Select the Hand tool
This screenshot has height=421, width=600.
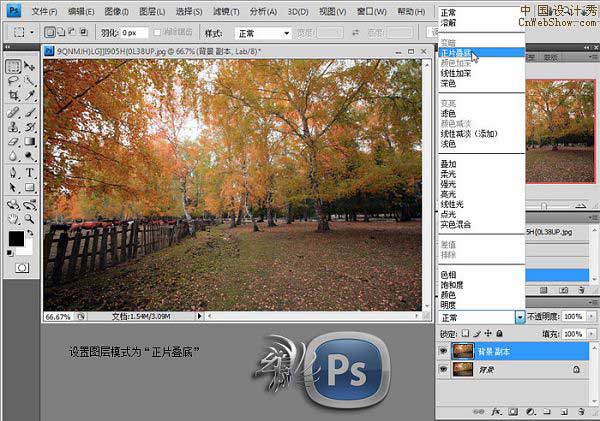13,217
